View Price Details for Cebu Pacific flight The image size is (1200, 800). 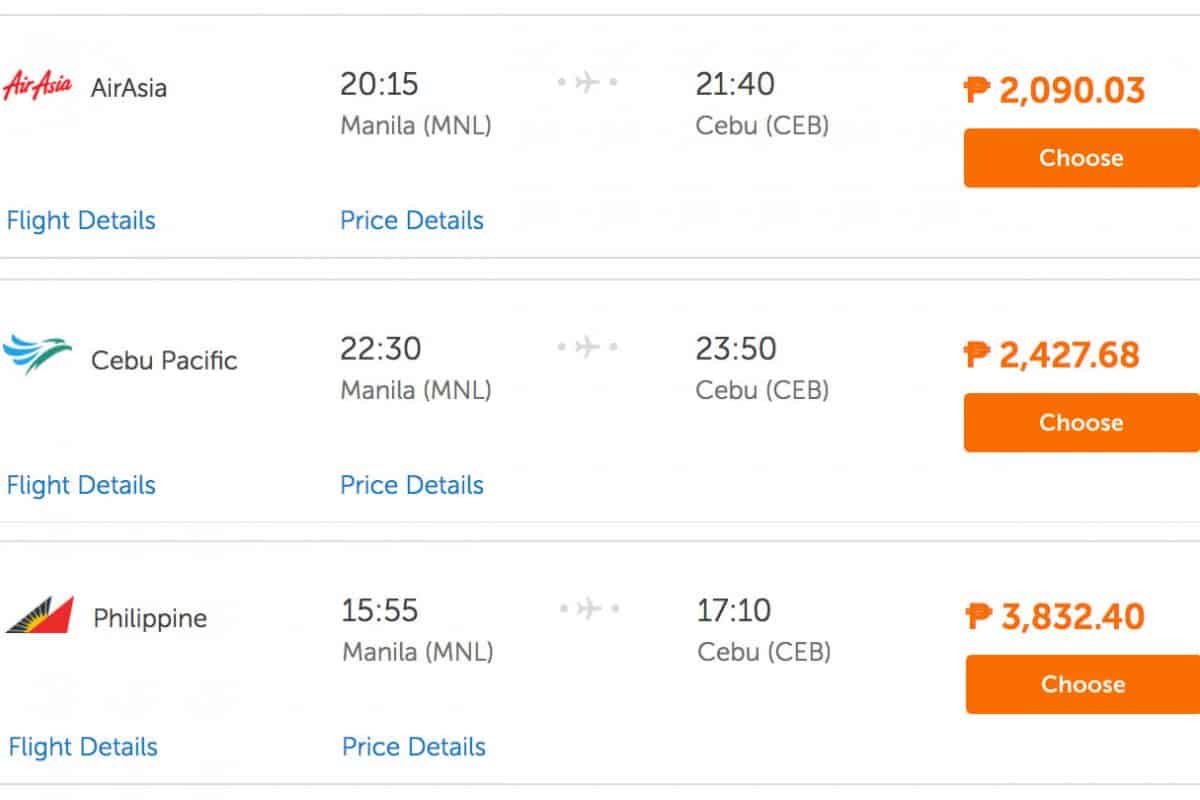click(412, 485)
